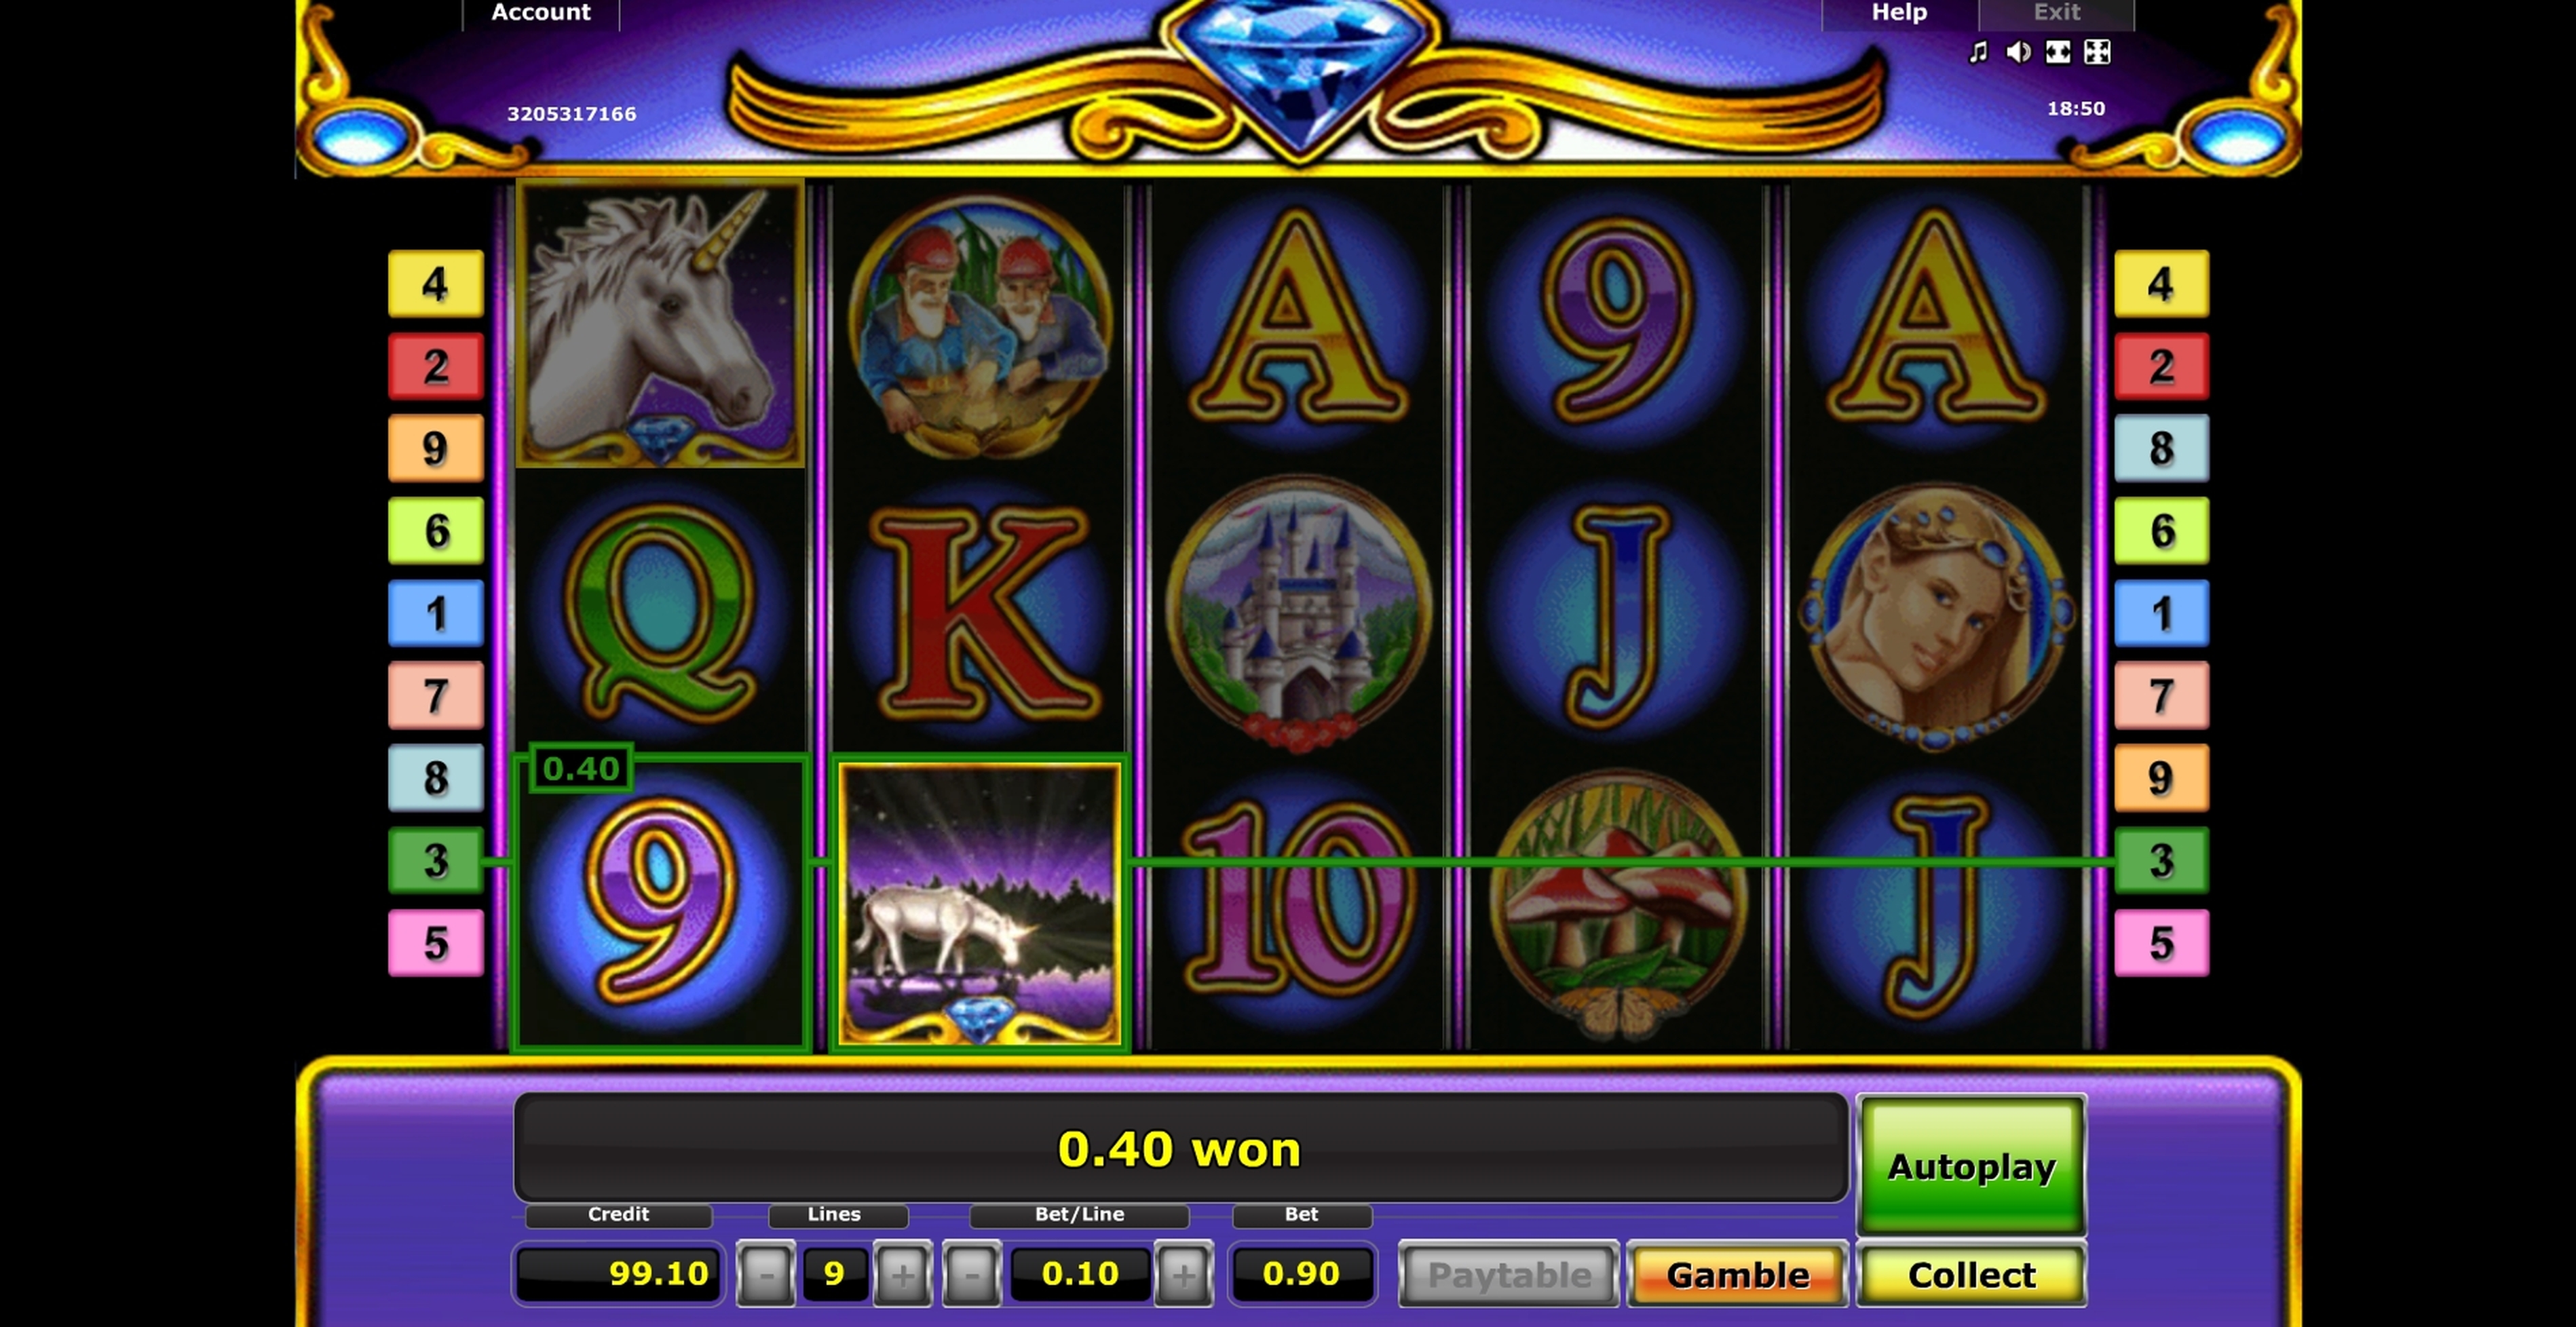Toggle the music note icon

click(1978, 52)
